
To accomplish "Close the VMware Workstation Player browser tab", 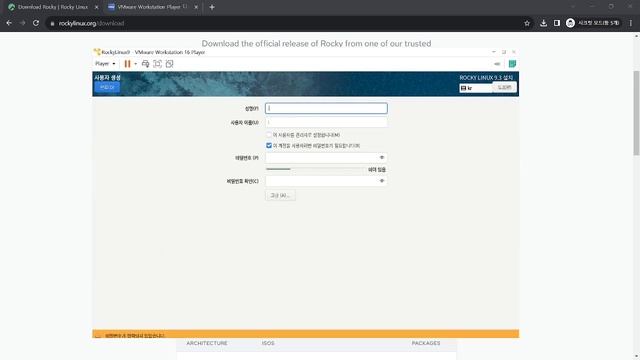I will [x=196, y=7].
